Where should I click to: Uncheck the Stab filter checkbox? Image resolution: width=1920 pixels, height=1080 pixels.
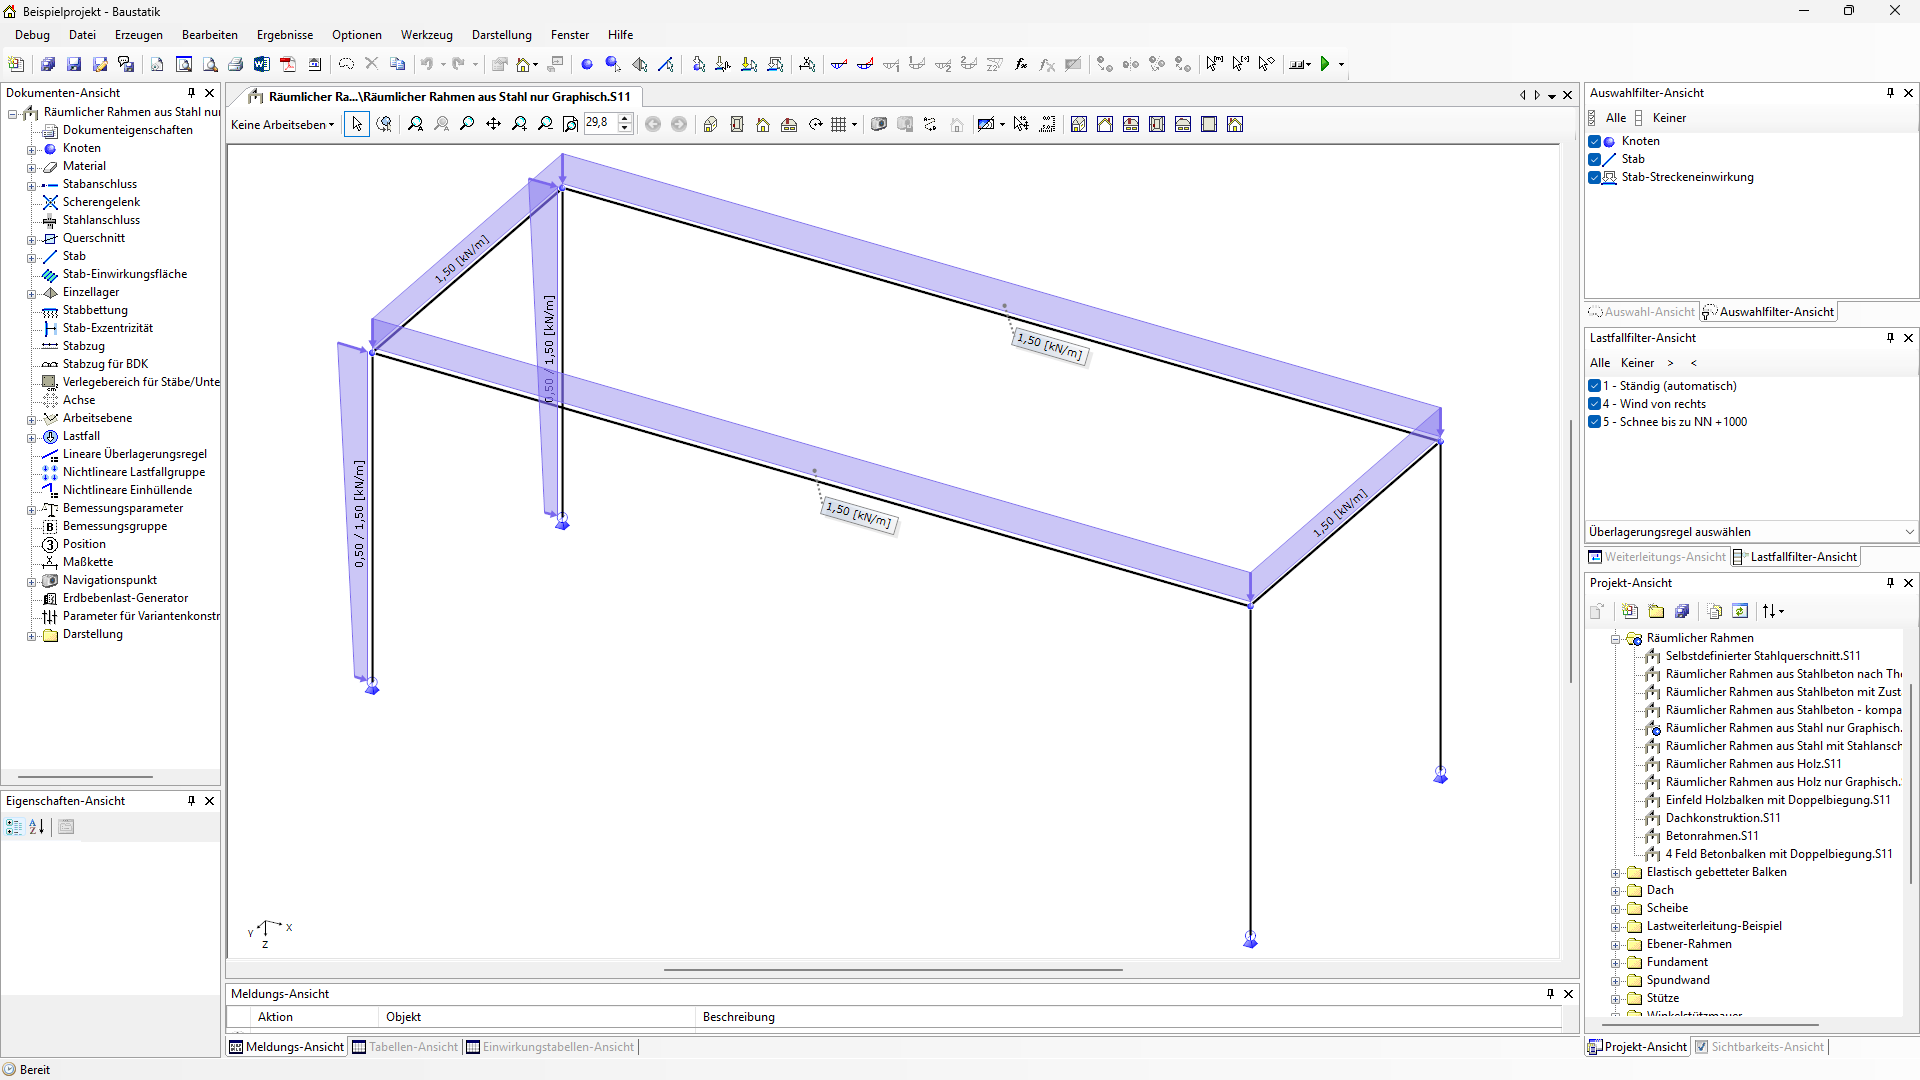pyautogui.click(x=1594, y=159)
